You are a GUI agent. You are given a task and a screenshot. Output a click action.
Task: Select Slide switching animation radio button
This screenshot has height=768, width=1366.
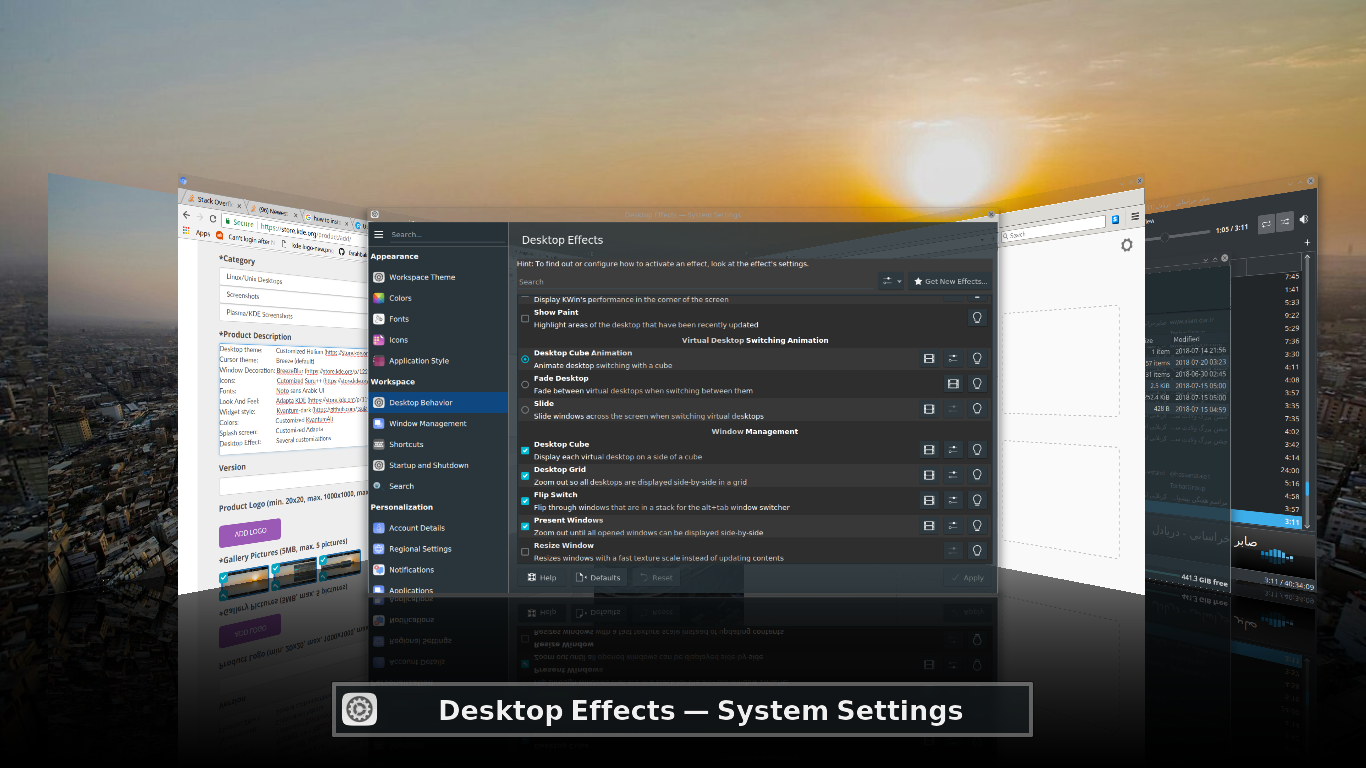(525, 409)
